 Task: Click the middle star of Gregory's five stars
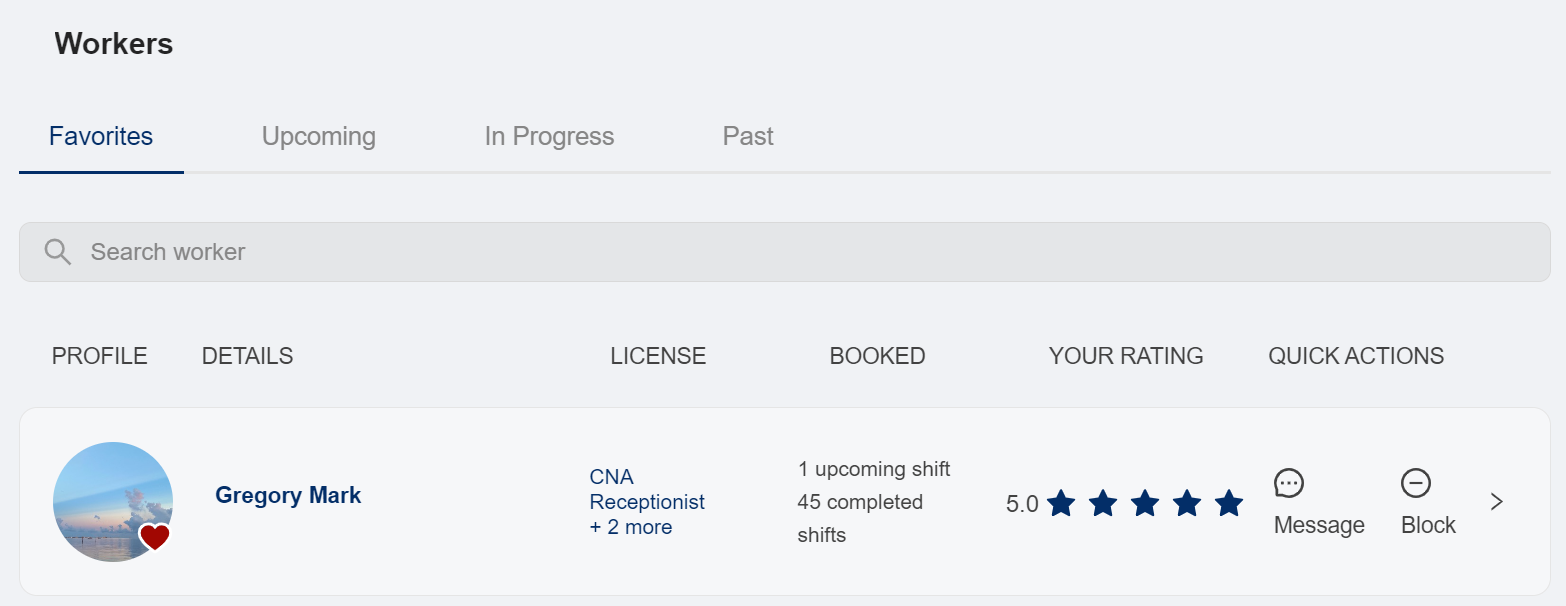point(1146,504)
